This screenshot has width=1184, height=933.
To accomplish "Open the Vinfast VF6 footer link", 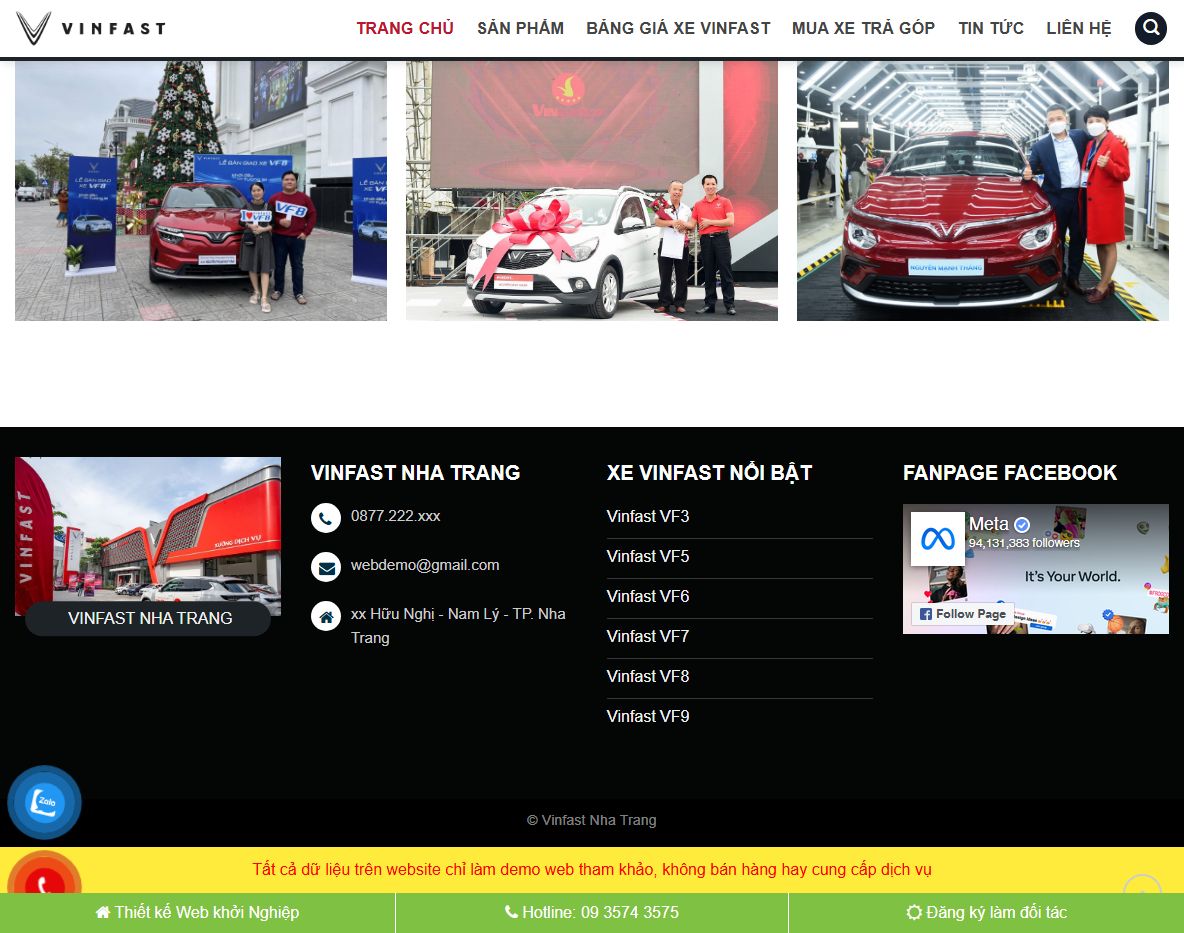I will (648, 596).
